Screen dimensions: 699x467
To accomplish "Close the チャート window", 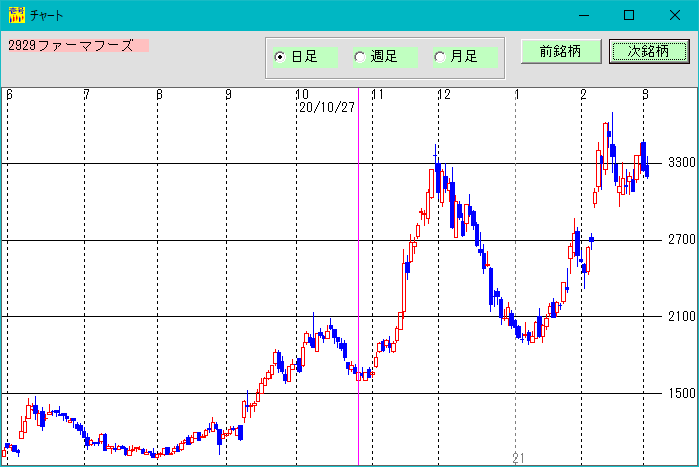I will click(x=675, y=15).
